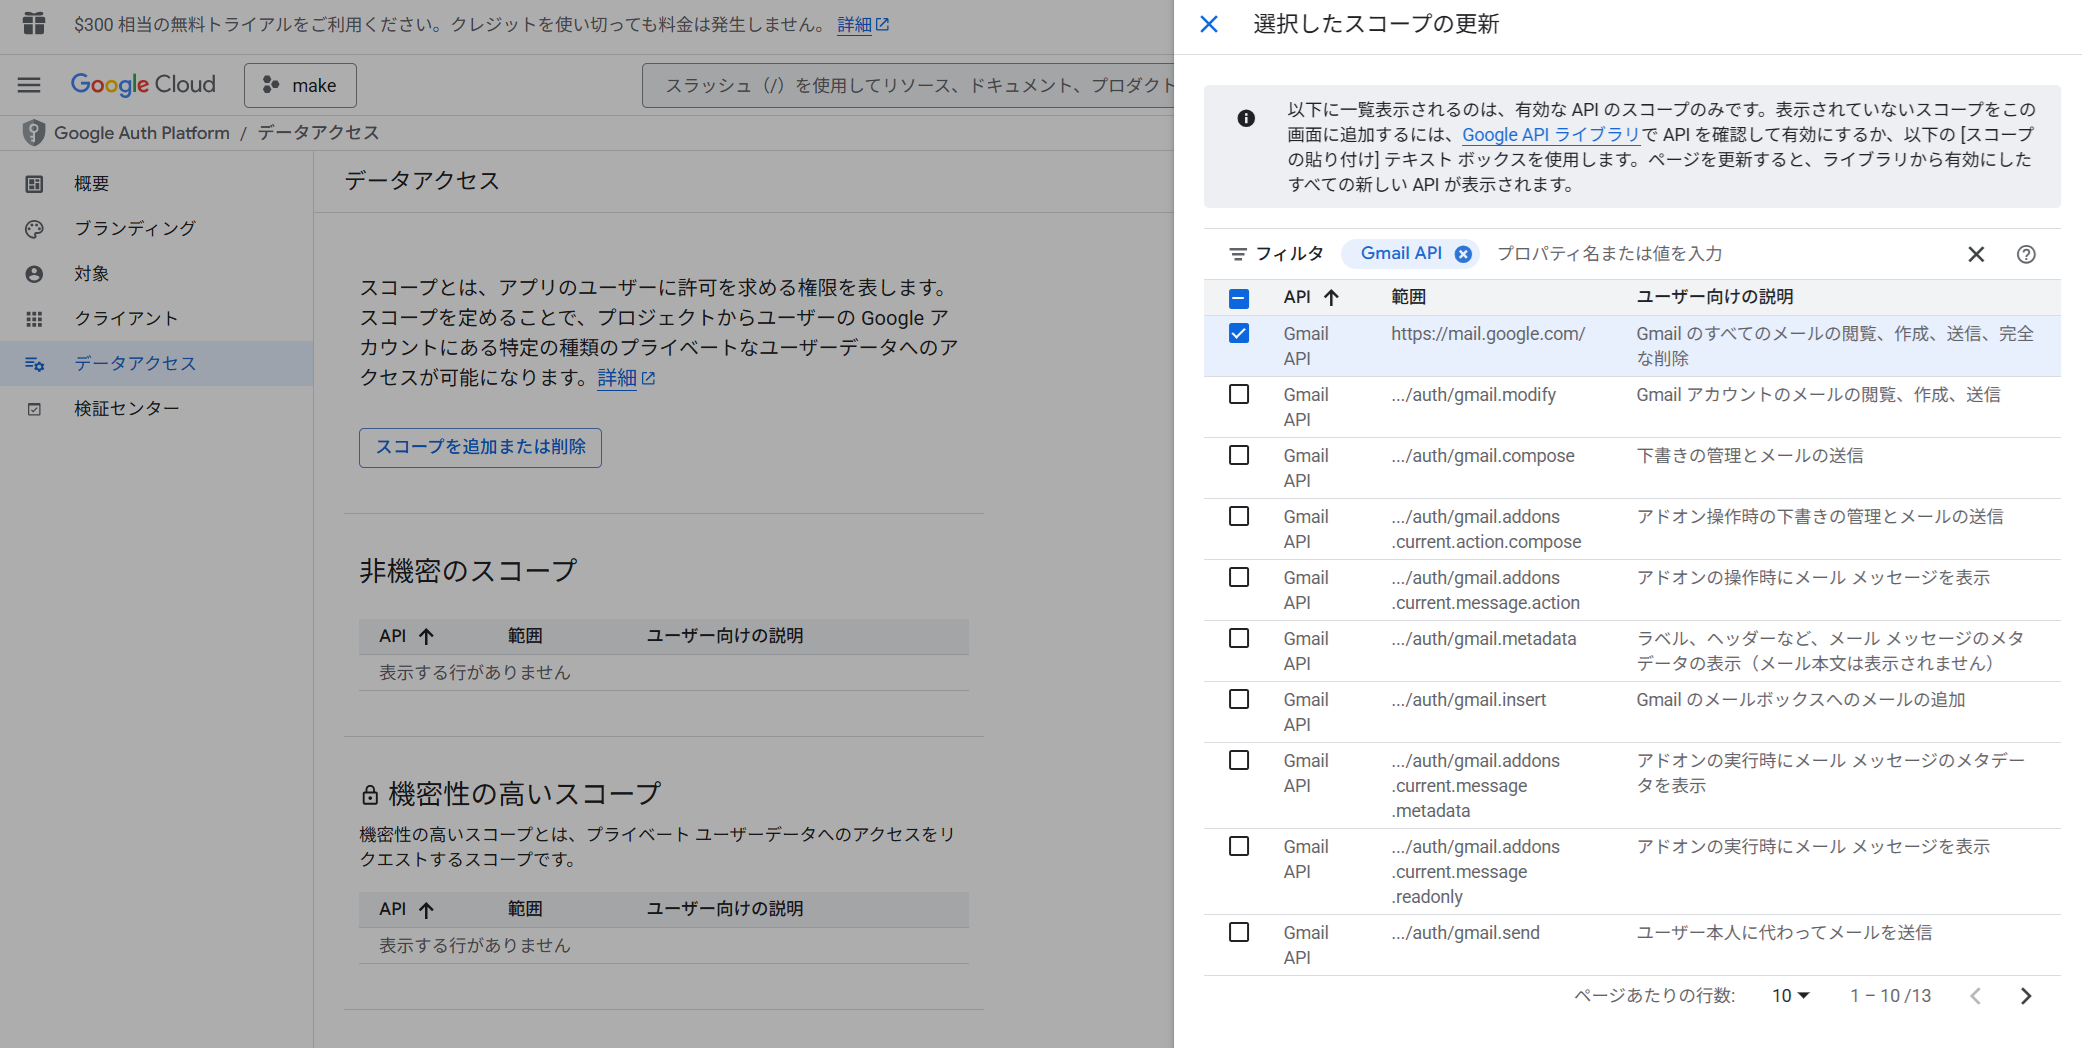
Task: Click the 検証センター checkbox icon
Action: coord(34,409)
